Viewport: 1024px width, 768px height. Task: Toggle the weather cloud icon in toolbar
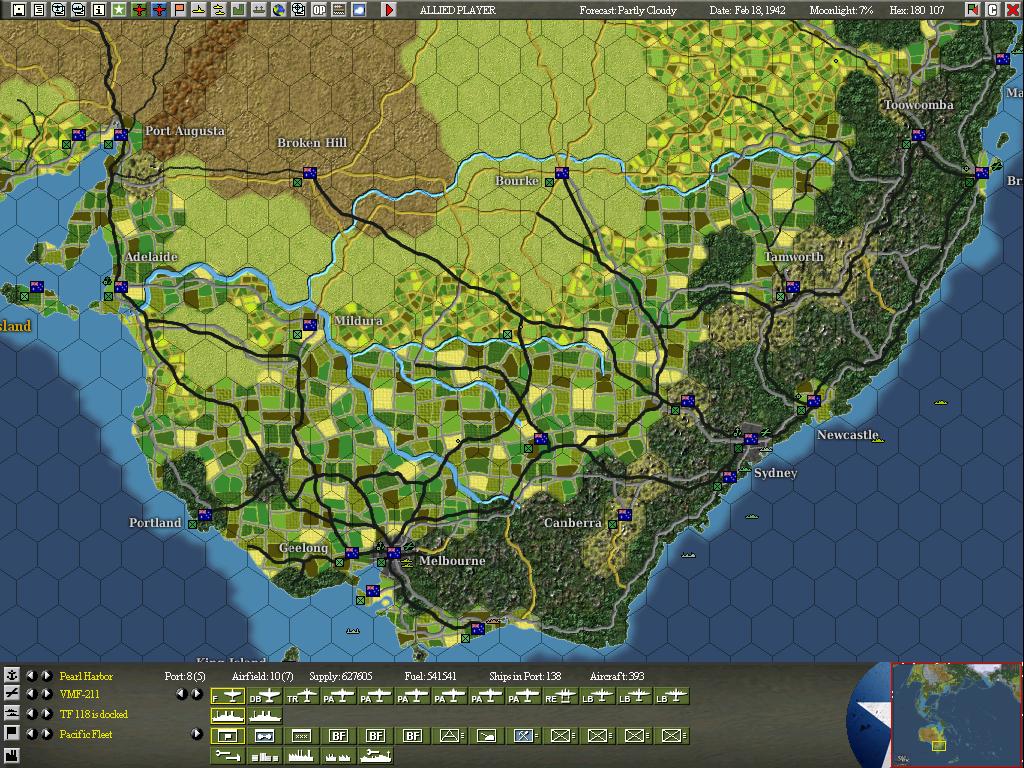pos(359,10)
